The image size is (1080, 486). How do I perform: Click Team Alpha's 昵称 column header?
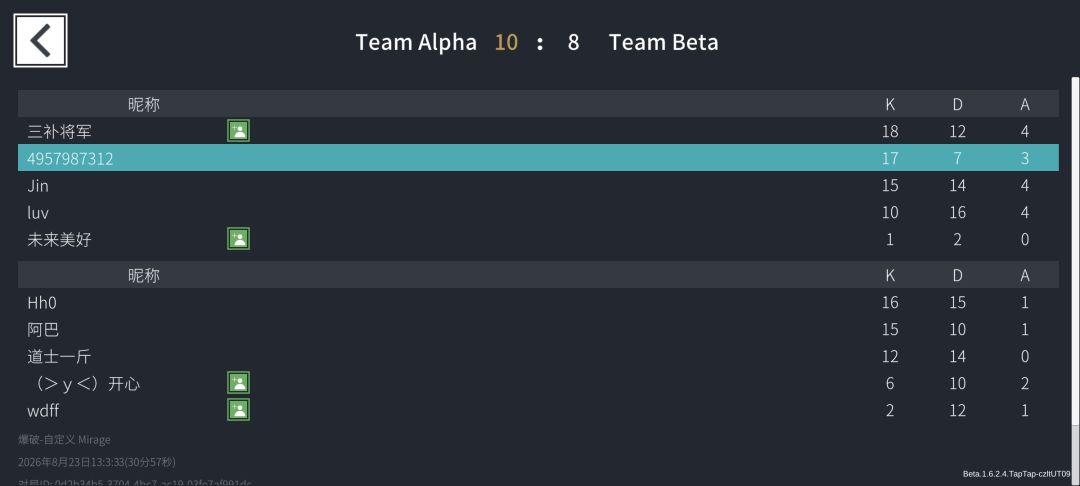pyautogui.click(x=143, y=104)
